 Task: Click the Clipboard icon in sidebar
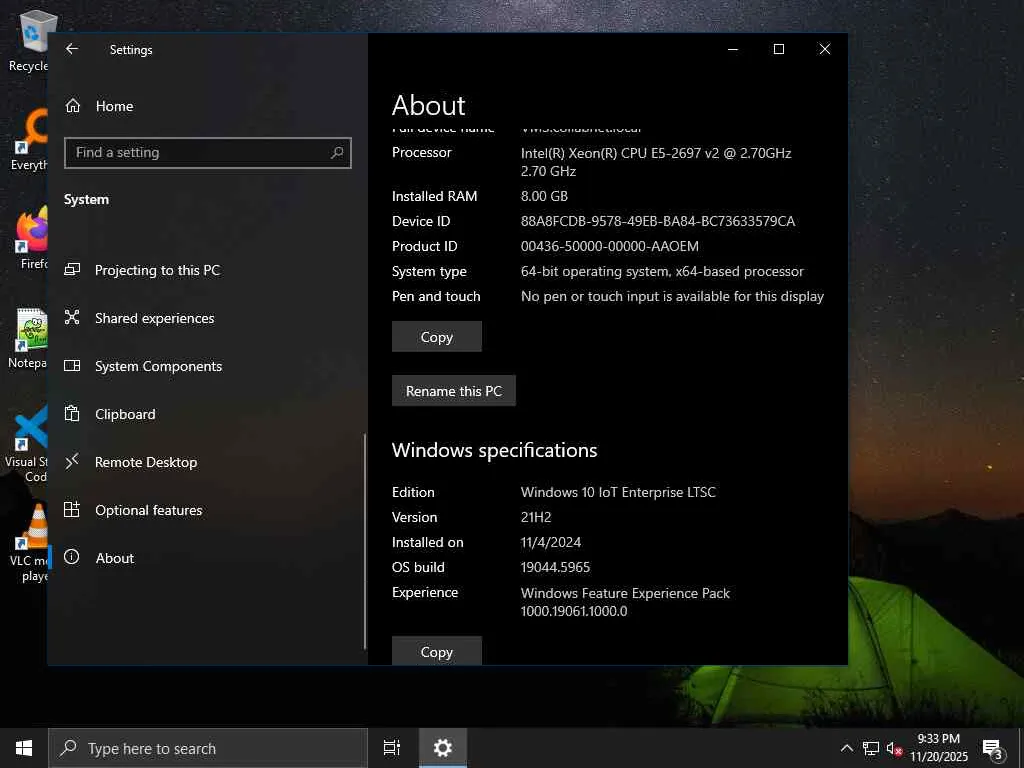tap(72, 413)
